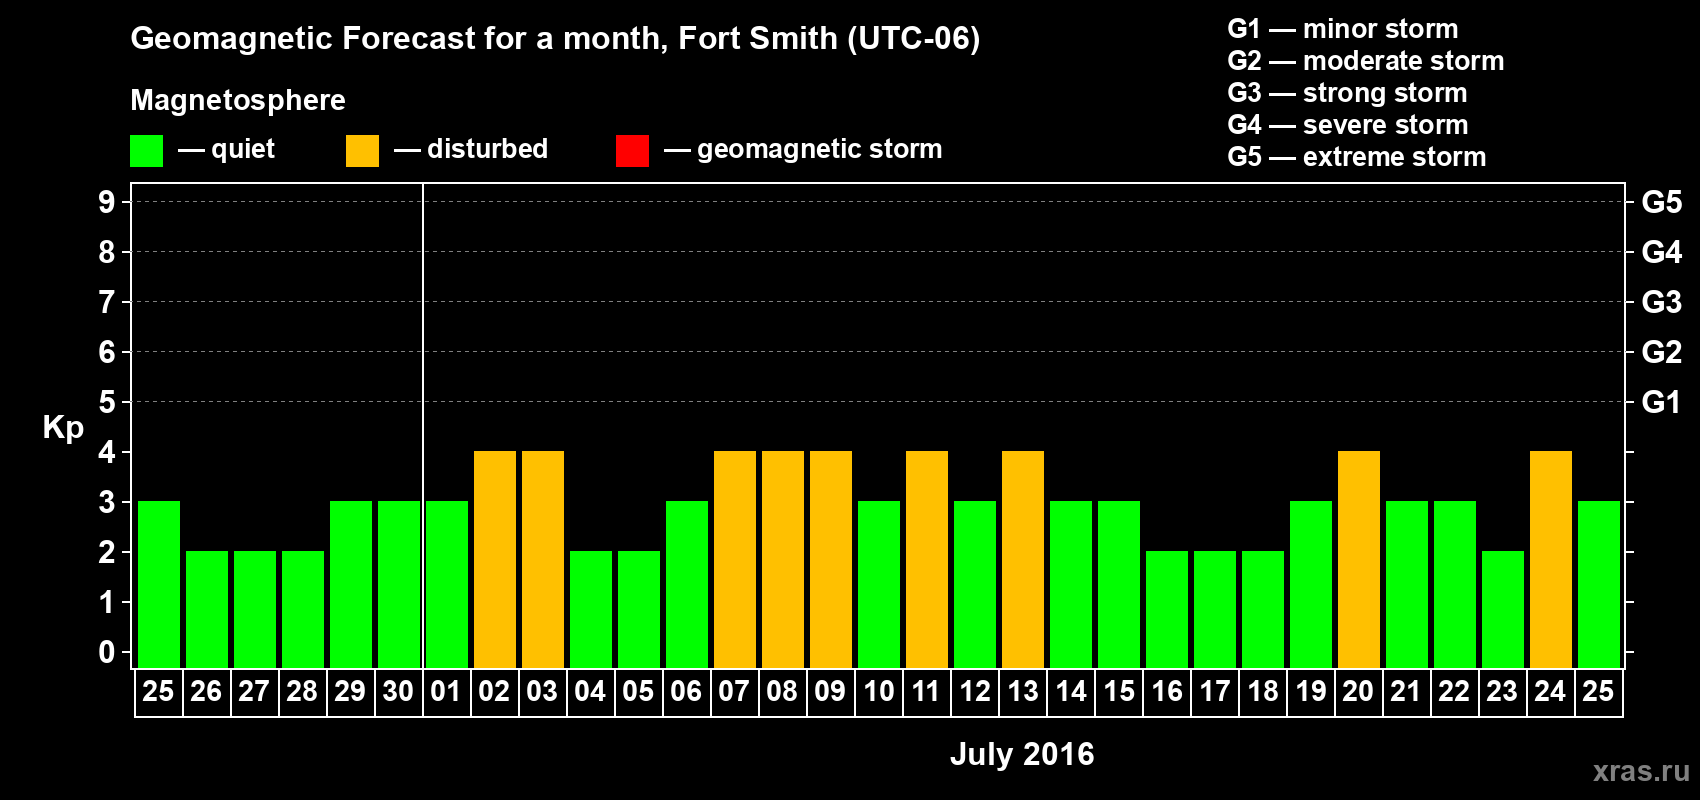Click the date label 12 on axis
Viewport: 1700px width, 800px height.
(x=974, y=691)
